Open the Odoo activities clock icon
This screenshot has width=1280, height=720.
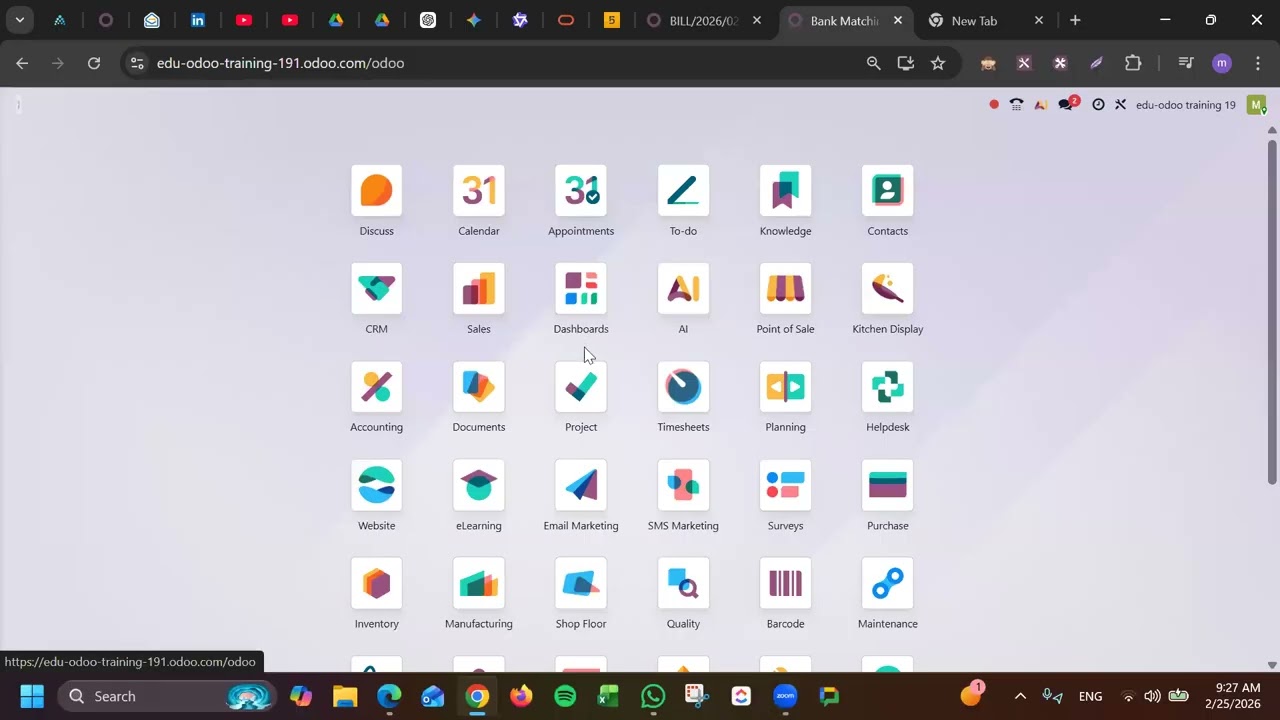pyautogui.click(x=1098, y=104)
